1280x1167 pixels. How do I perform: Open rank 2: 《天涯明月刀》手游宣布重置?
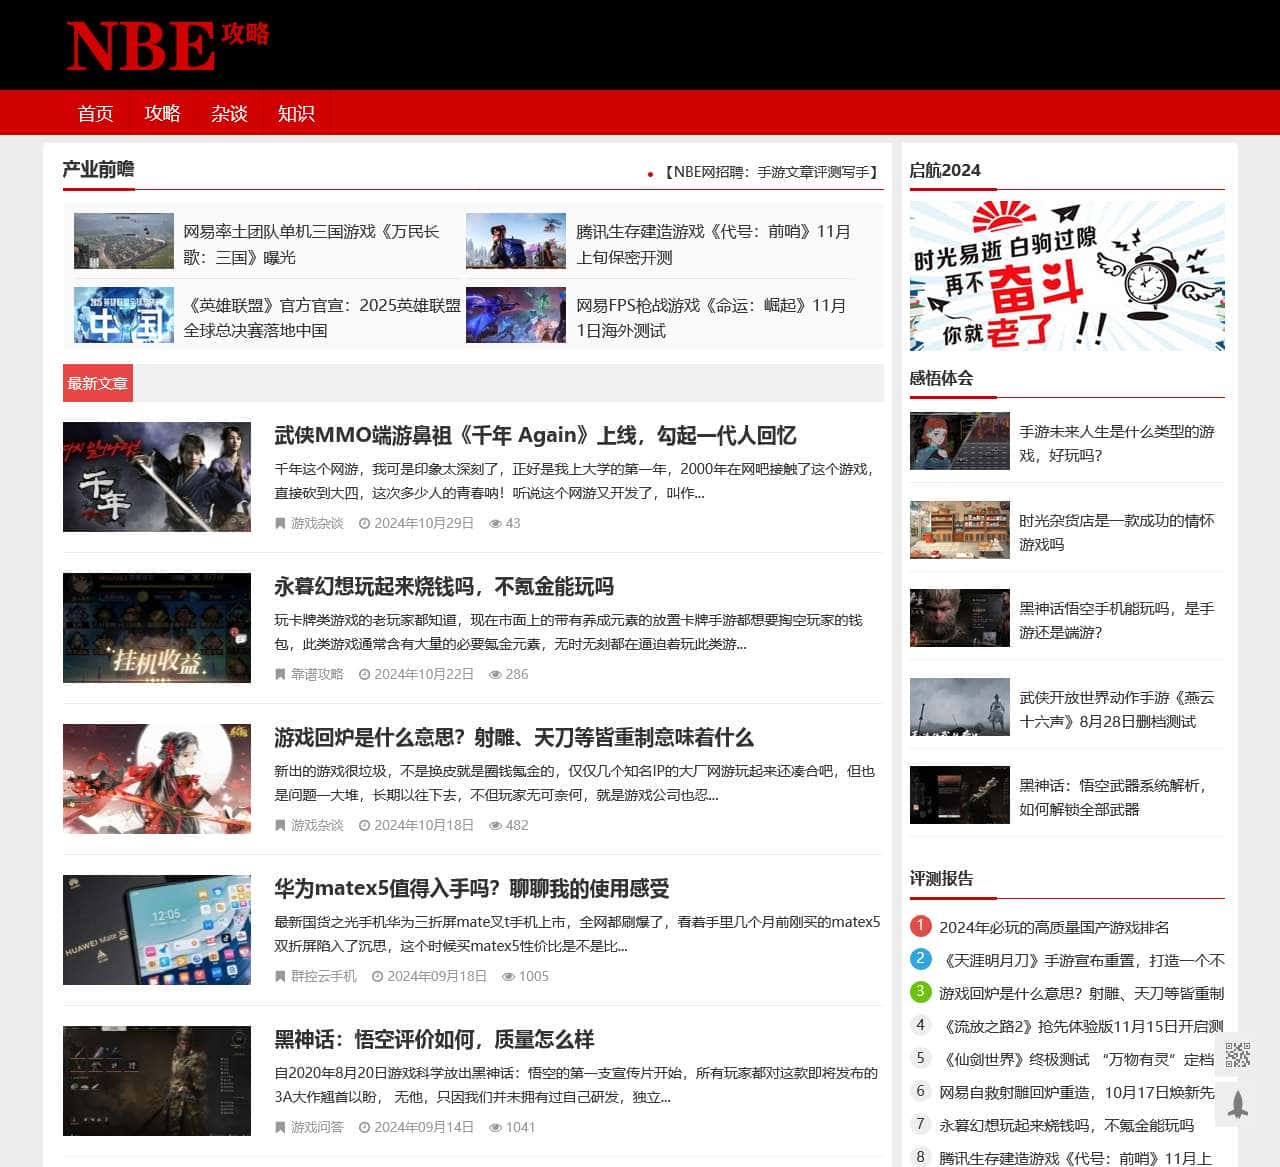1082,960
